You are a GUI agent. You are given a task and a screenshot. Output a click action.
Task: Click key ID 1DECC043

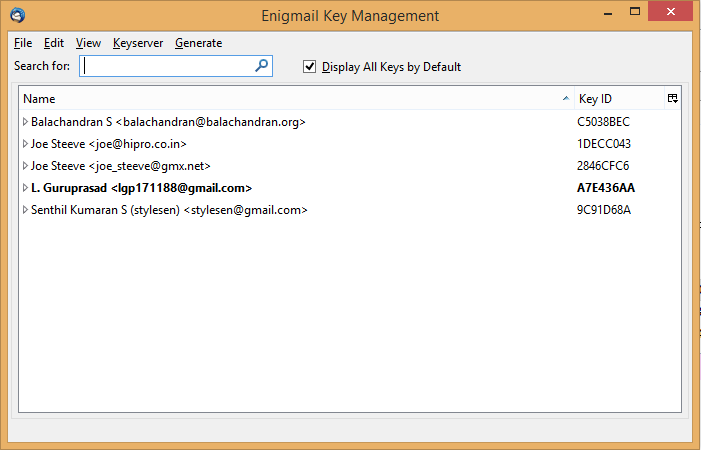(604, 143)
